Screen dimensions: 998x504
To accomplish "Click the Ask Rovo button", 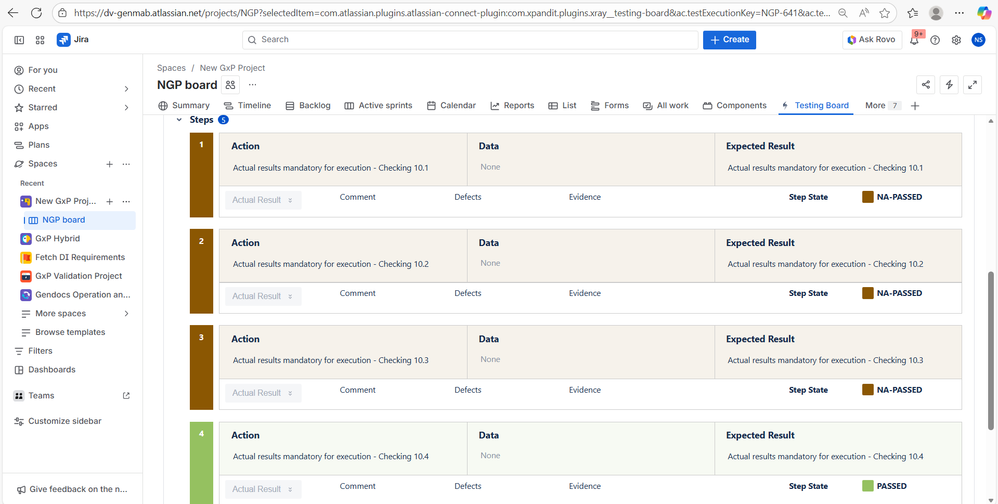I will [x=872, y=40].
